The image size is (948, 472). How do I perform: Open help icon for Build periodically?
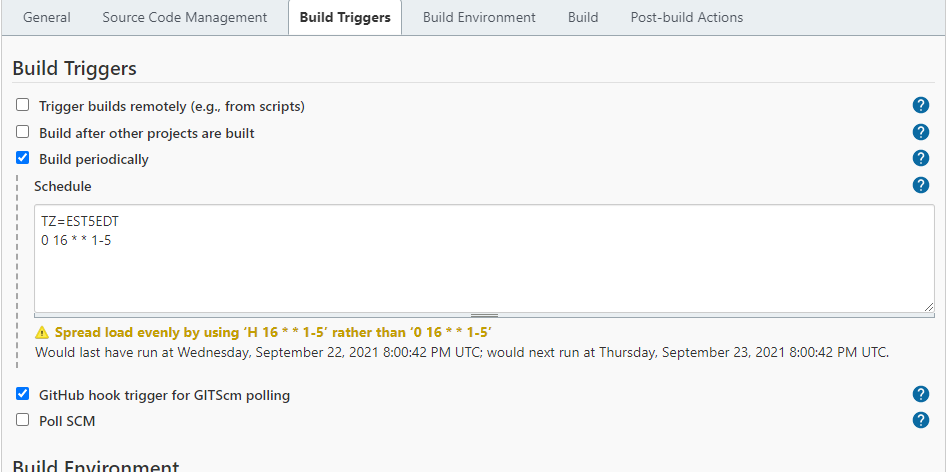[920, 158]
